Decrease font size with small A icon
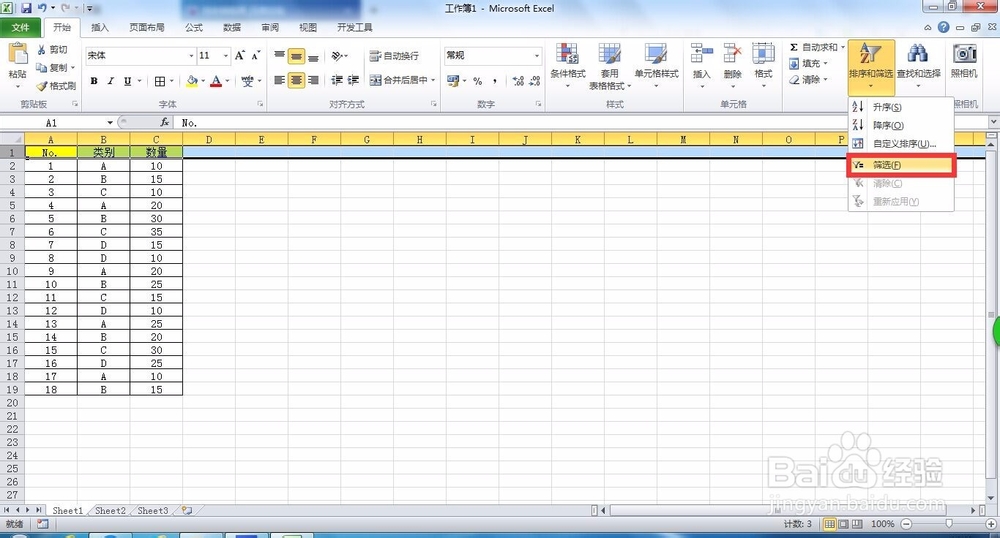This screenshot has height=538, width=1000. click(255, 55)
